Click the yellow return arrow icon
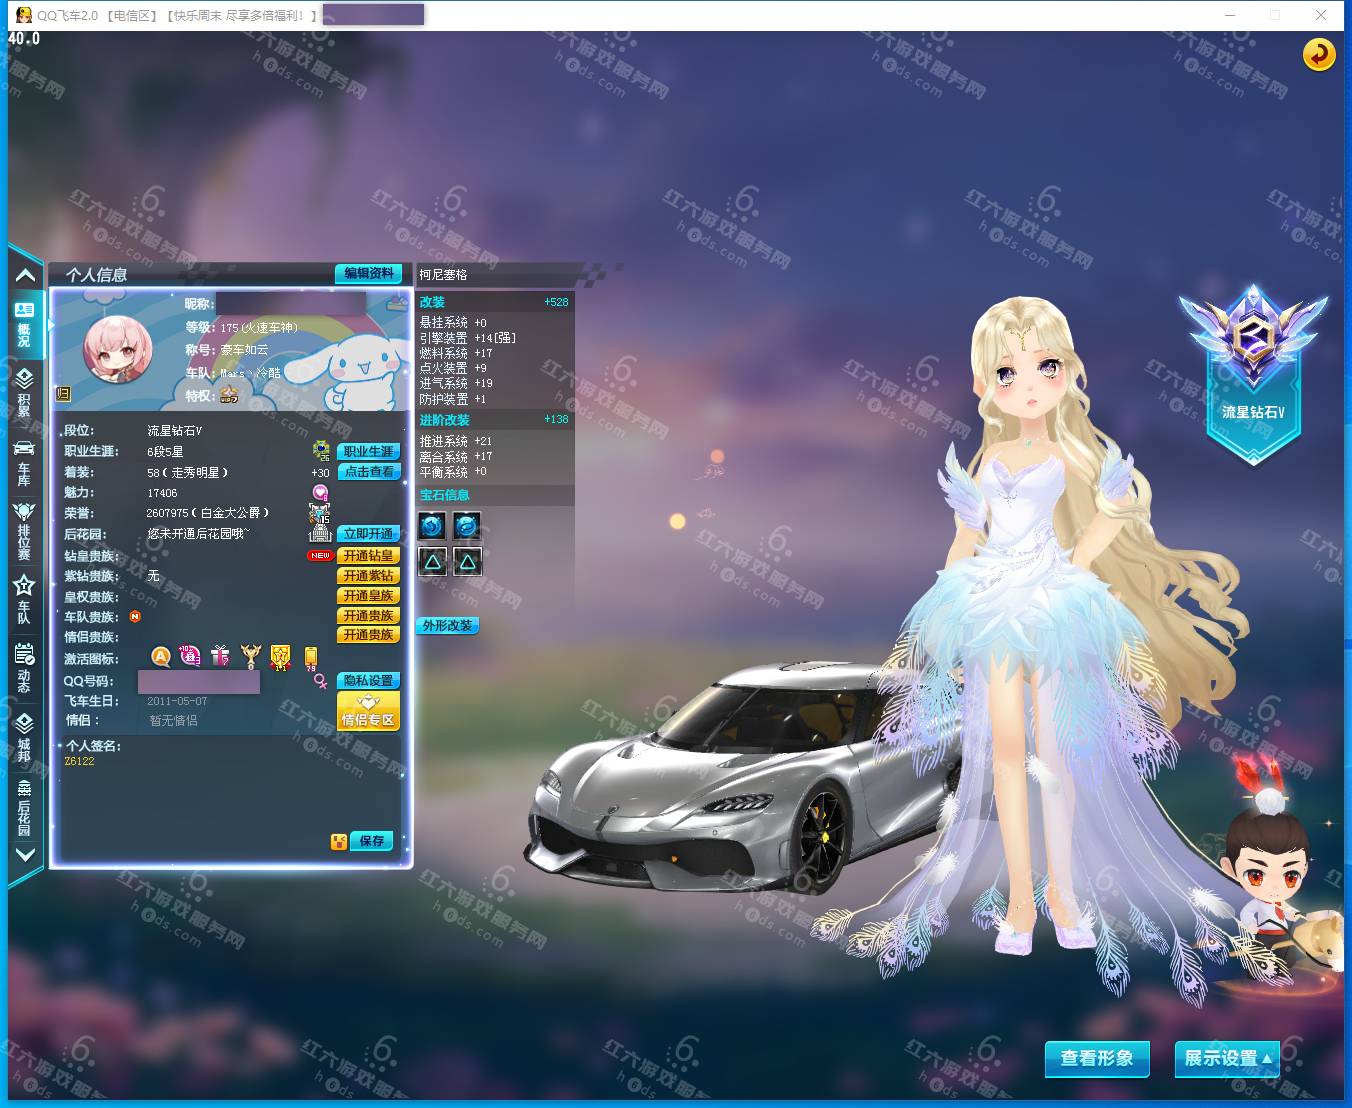 click(x=1319, y=54)
